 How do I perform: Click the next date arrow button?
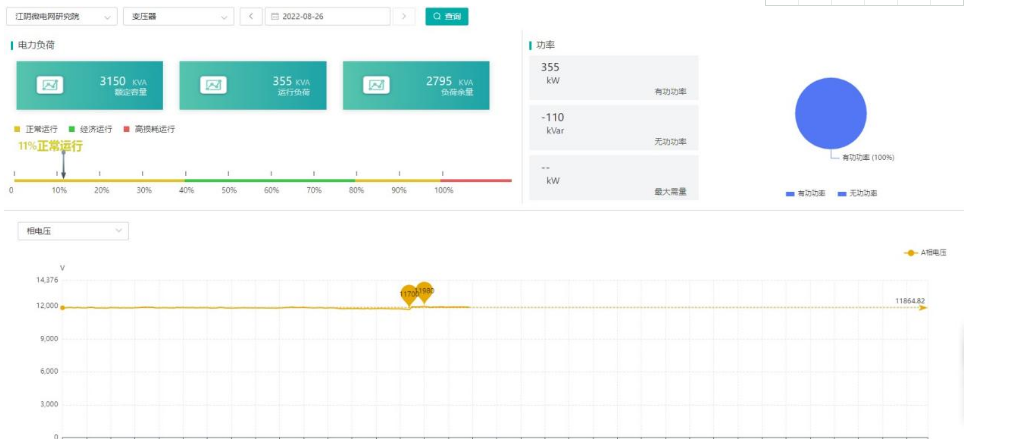tap(403, 17)
